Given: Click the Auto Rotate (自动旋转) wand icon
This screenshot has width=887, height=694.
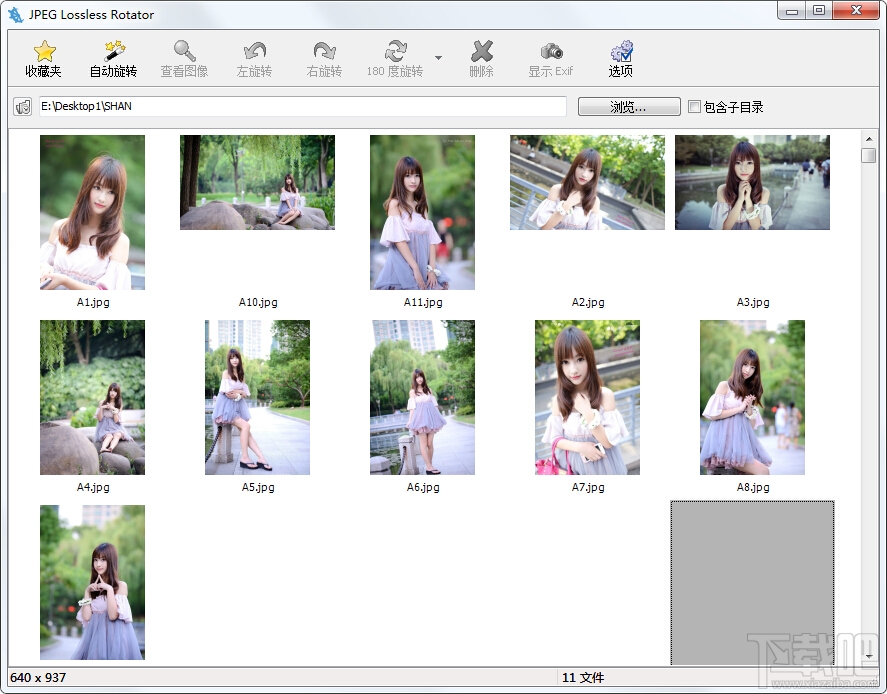Looking at the screenshot, I should [x=114, y=51].
